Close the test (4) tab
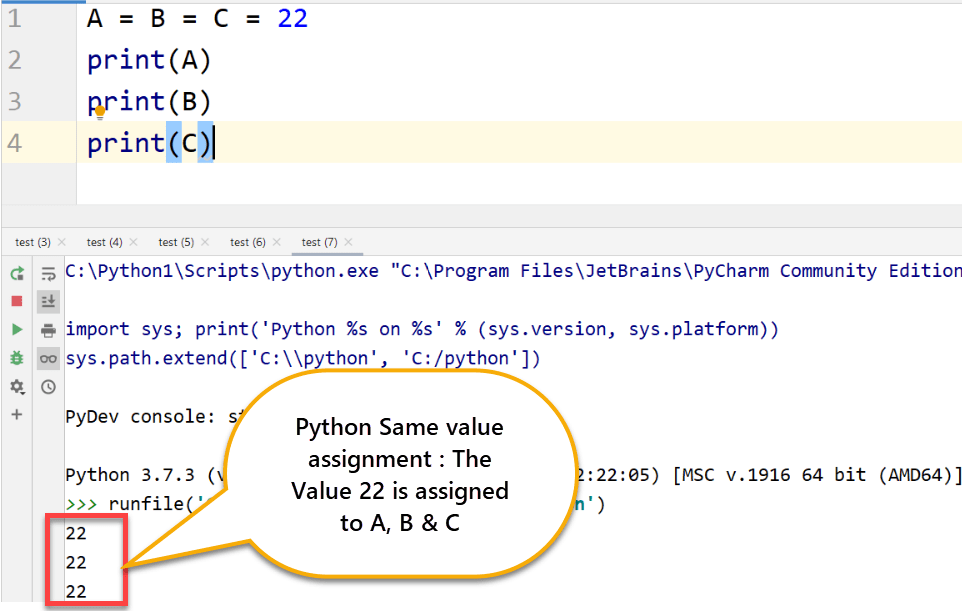The image size is (962, 611). point(134,242)
